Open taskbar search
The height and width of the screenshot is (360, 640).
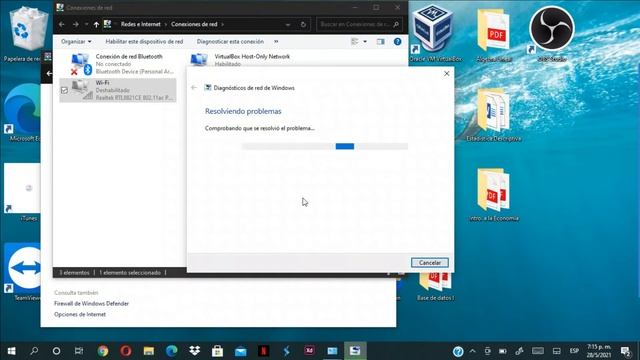coord(34,351)
